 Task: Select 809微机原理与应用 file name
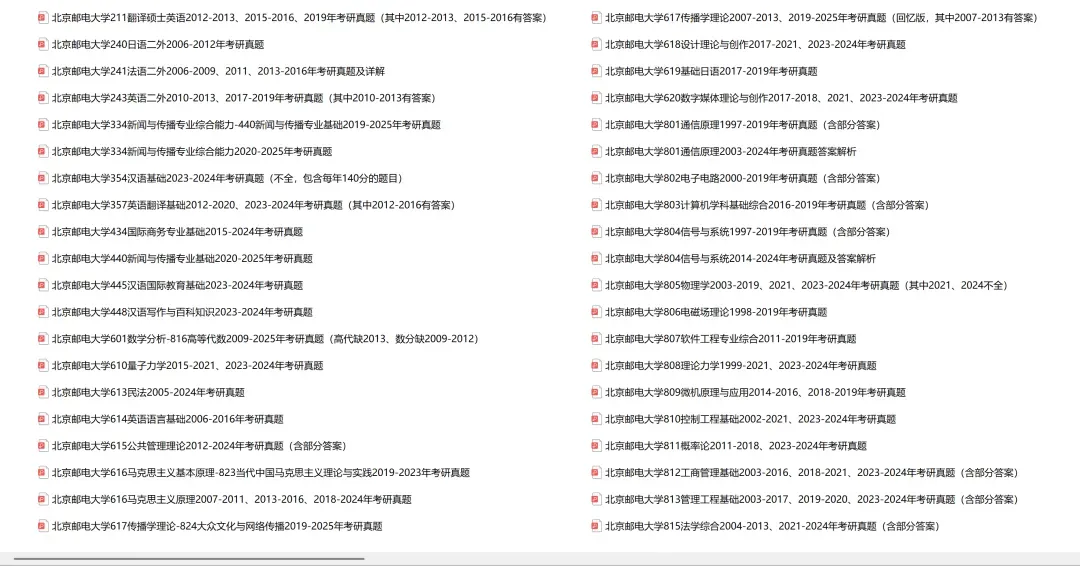tap(755, 392)
